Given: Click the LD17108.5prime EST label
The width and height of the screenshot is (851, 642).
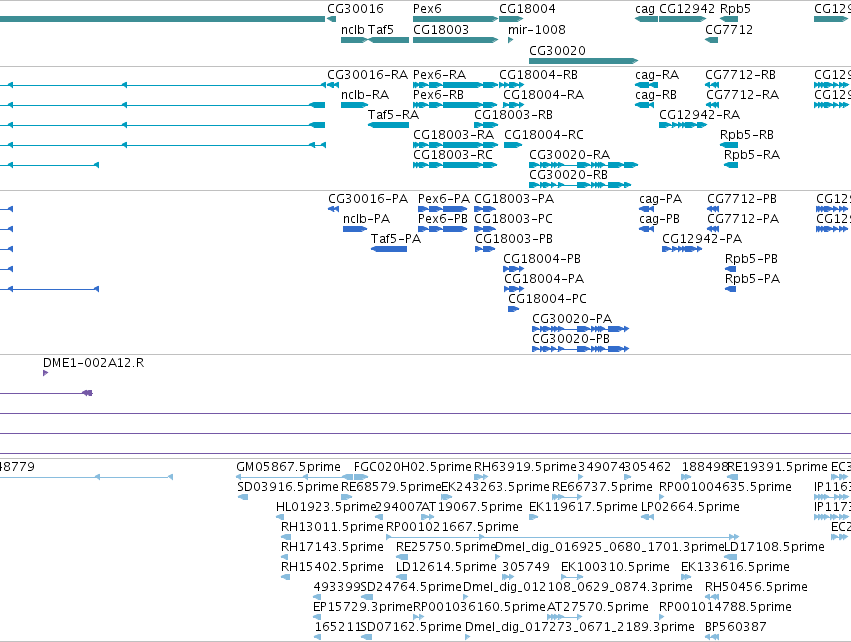Looking at the screenshot, I should pyautogui.click(x=774, y=547).
